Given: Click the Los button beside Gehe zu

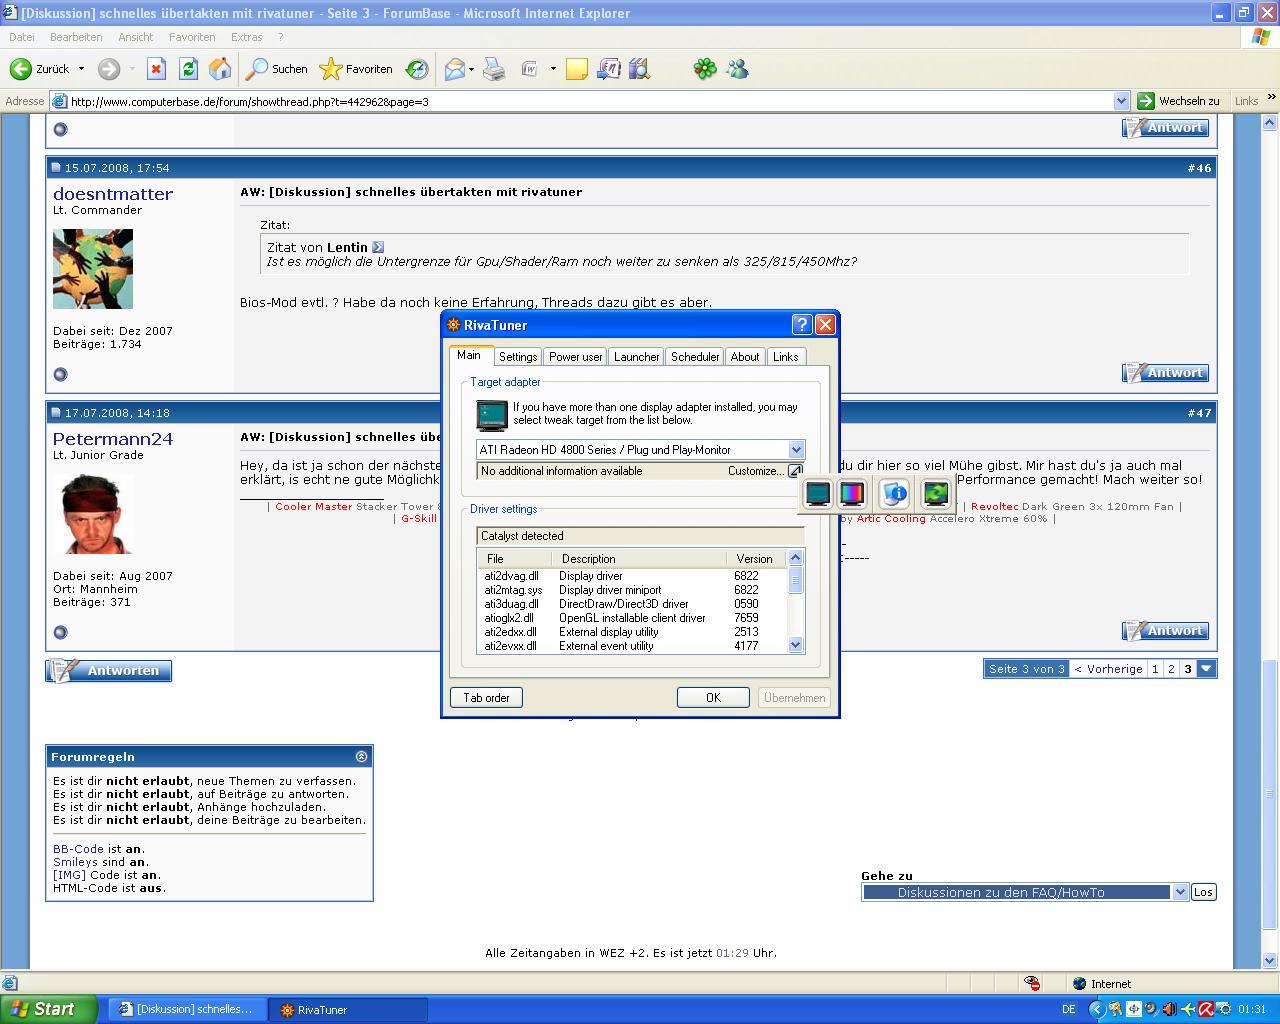Looking at the screenshot, I should (1203, 892).
